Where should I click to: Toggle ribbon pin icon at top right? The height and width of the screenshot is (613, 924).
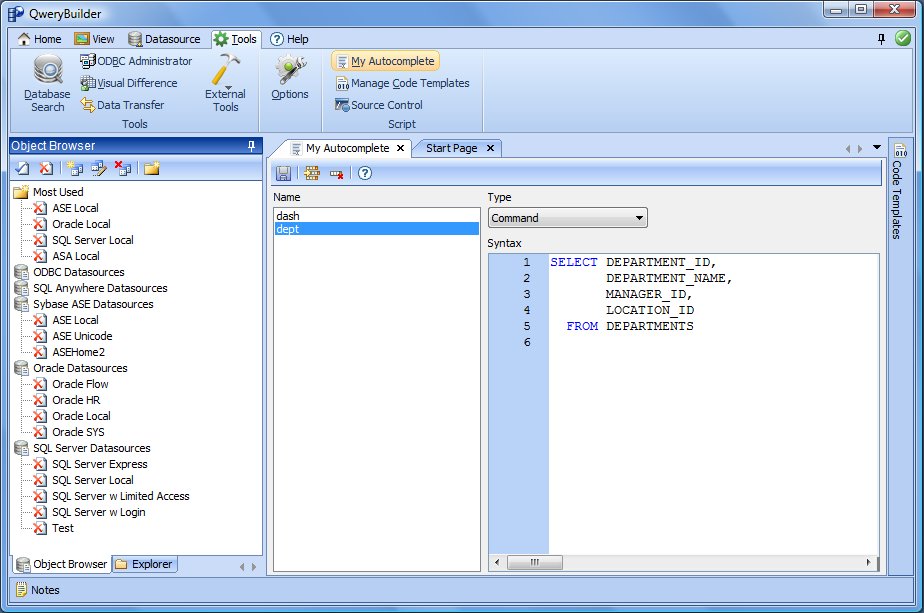(882, 39)
